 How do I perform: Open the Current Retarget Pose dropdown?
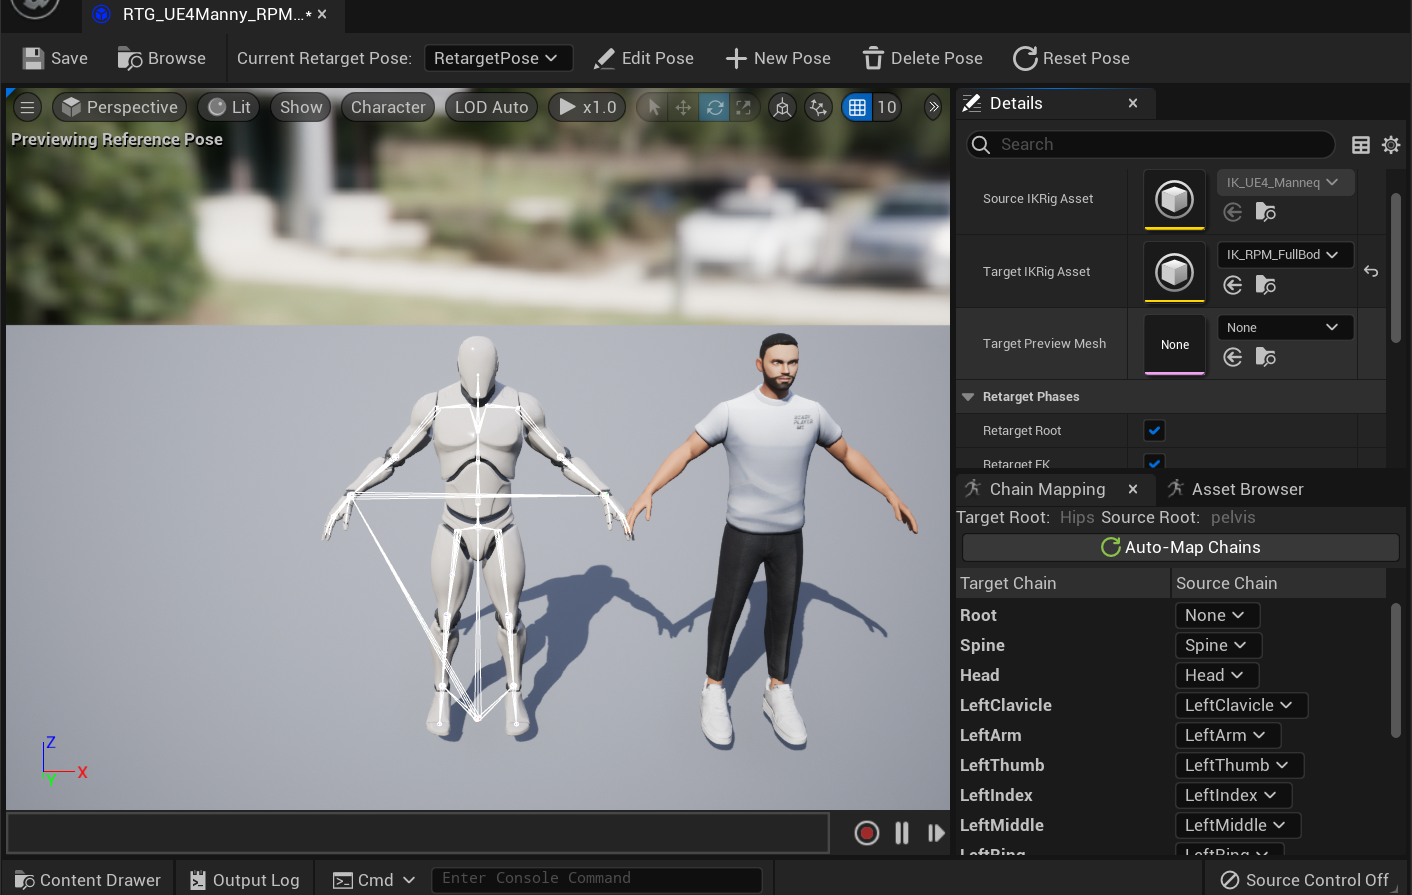[498, 57]
